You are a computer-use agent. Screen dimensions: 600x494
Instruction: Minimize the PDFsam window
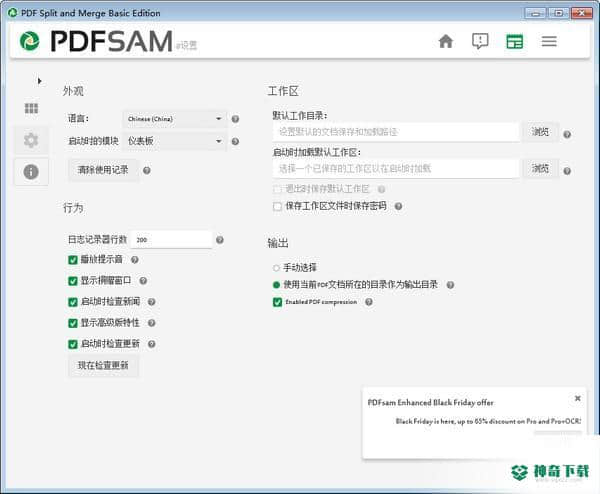pos(535,13)
